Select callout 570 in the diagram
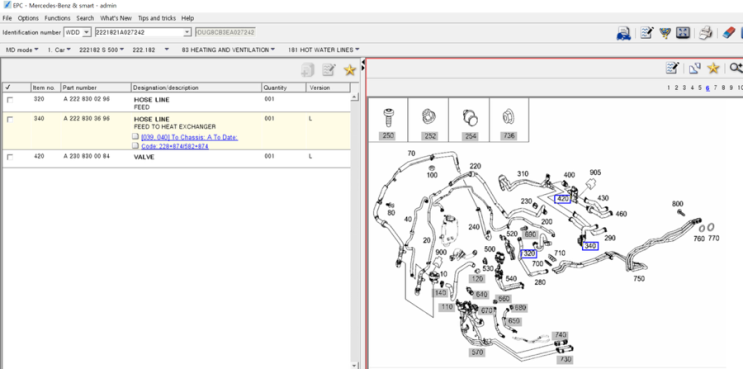 pyautogui.click(x=477, y=352)
